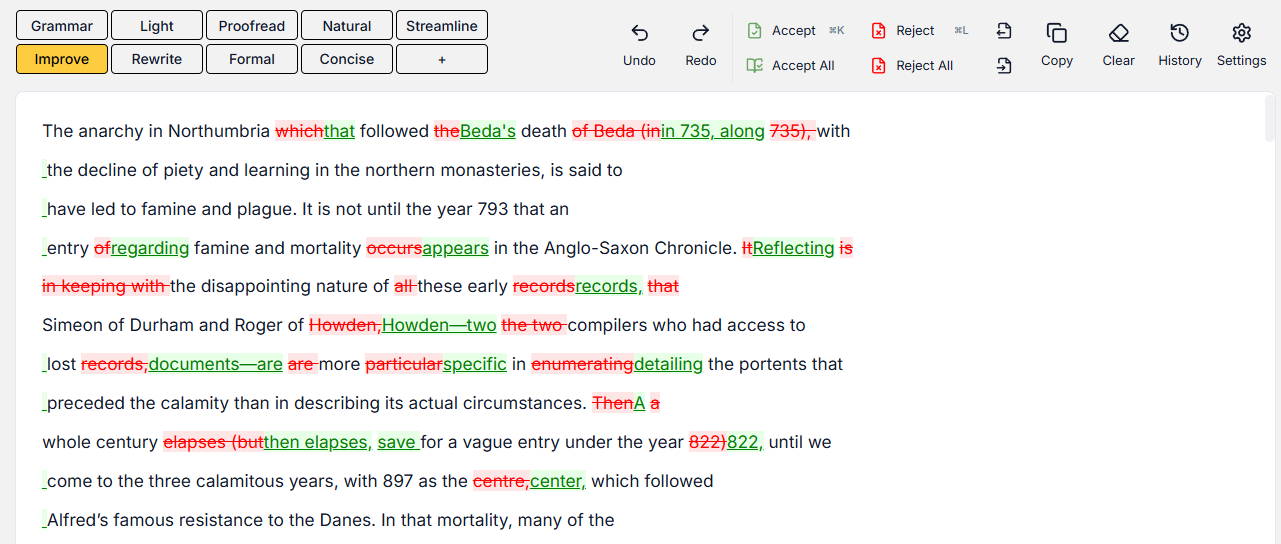Switch to Proofread mode
The width and height of the screenshot is (1281, 544).
tap(252, 26)
